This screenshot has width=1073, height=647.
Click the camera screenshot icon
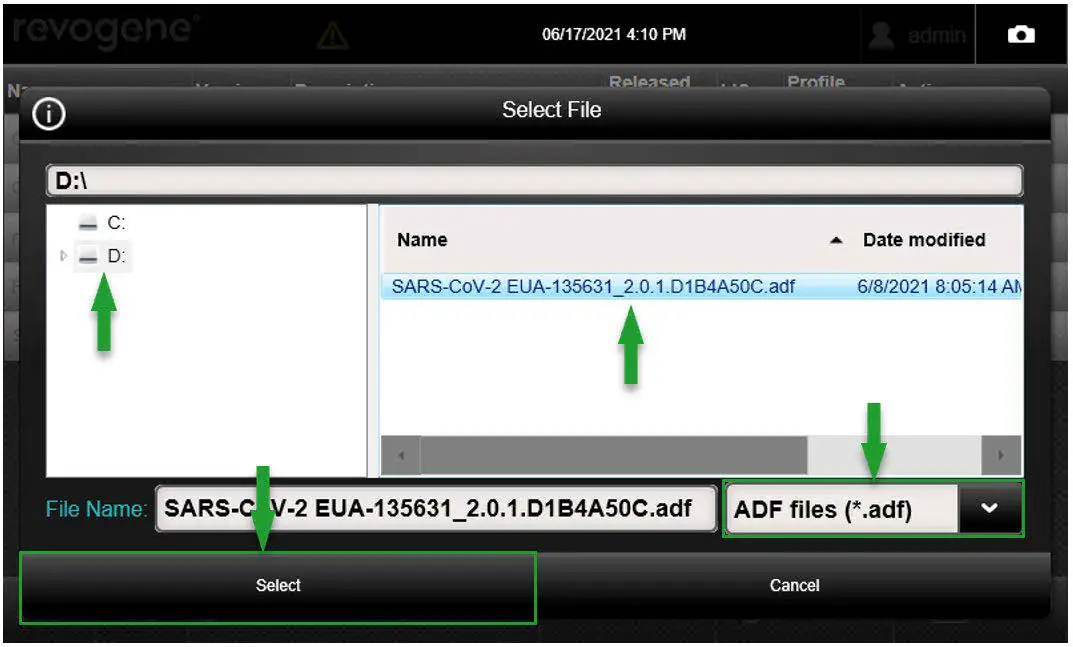pyautogui.click(x=1021, y=33)
